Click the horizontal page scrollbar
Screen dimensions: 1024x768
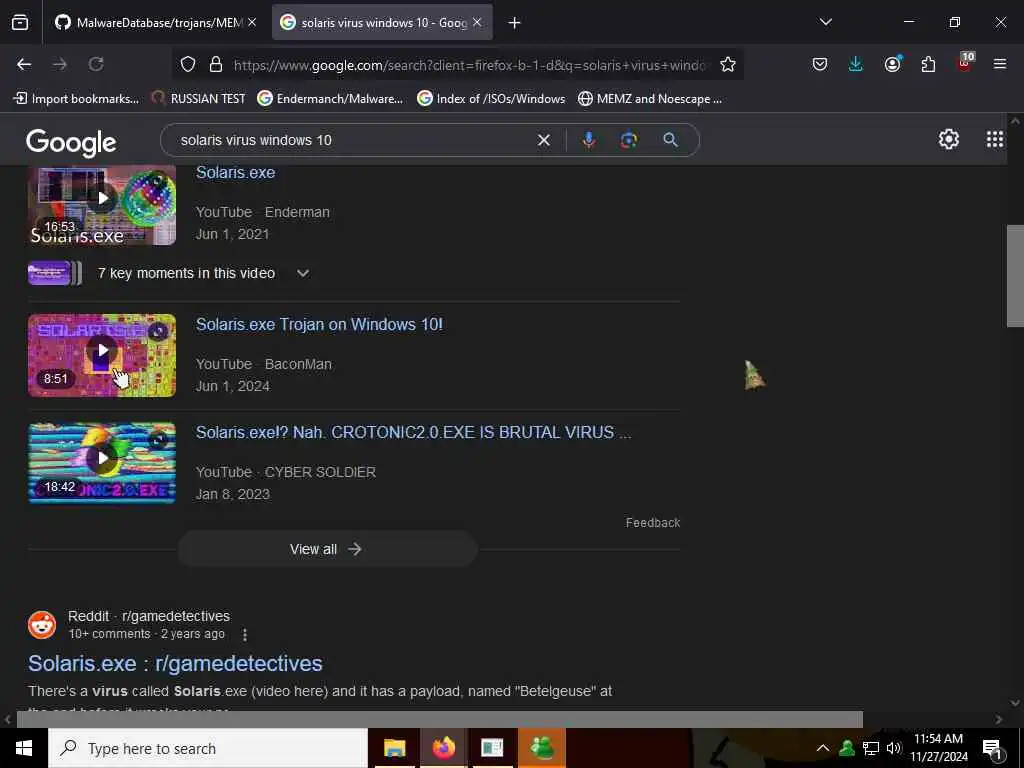[x=440, y=719]
